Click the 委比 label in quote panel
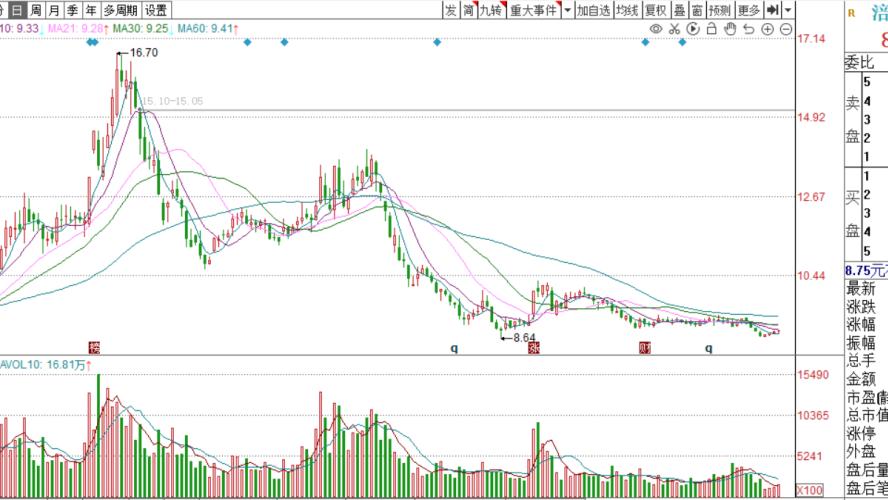 tap(860, 62)
